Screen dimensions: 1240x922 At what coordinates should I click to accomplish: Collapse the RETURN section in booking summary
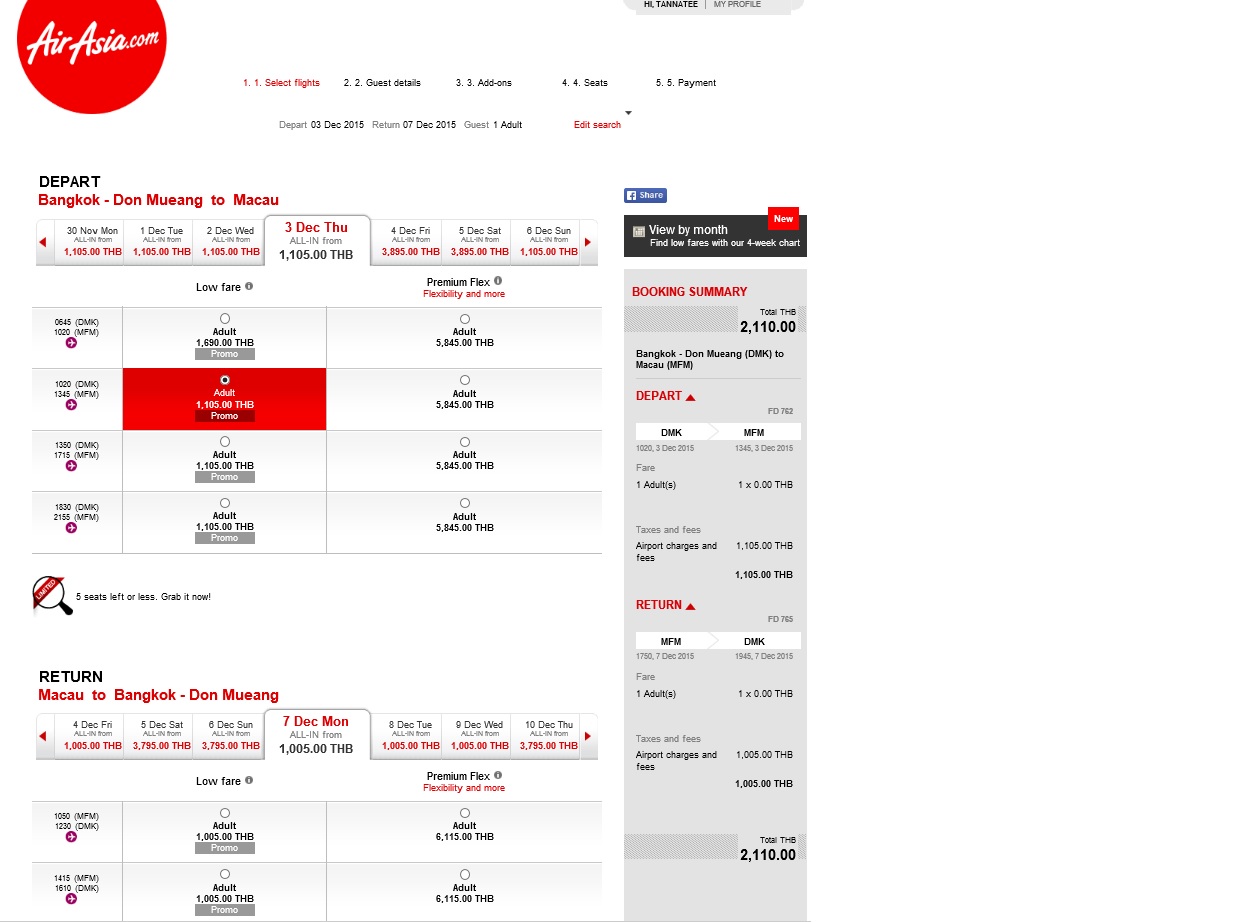pos(690,606)
